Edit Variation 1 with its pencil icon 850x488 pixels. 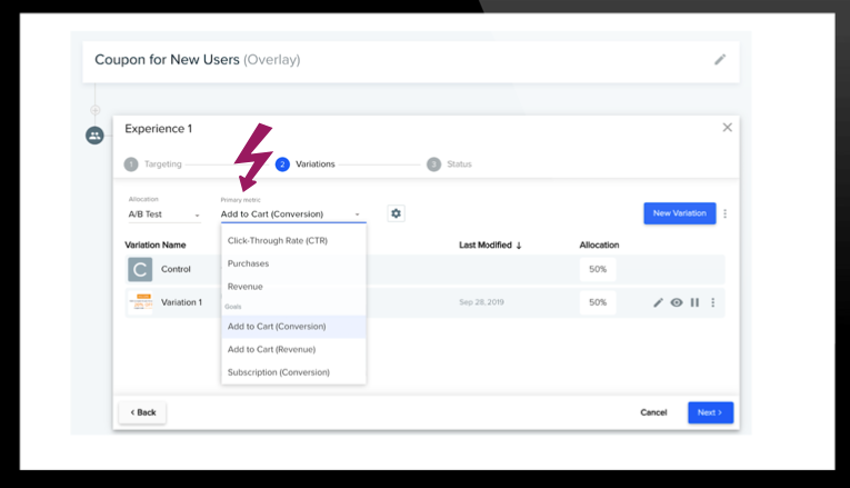[658, 302]
